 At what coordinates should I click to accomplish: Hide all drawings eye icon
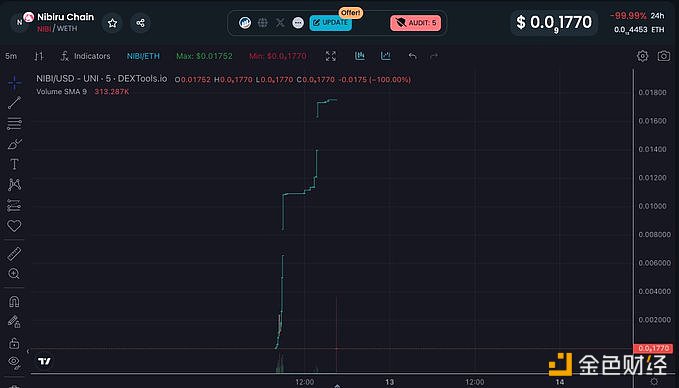(x=14, y=362)
